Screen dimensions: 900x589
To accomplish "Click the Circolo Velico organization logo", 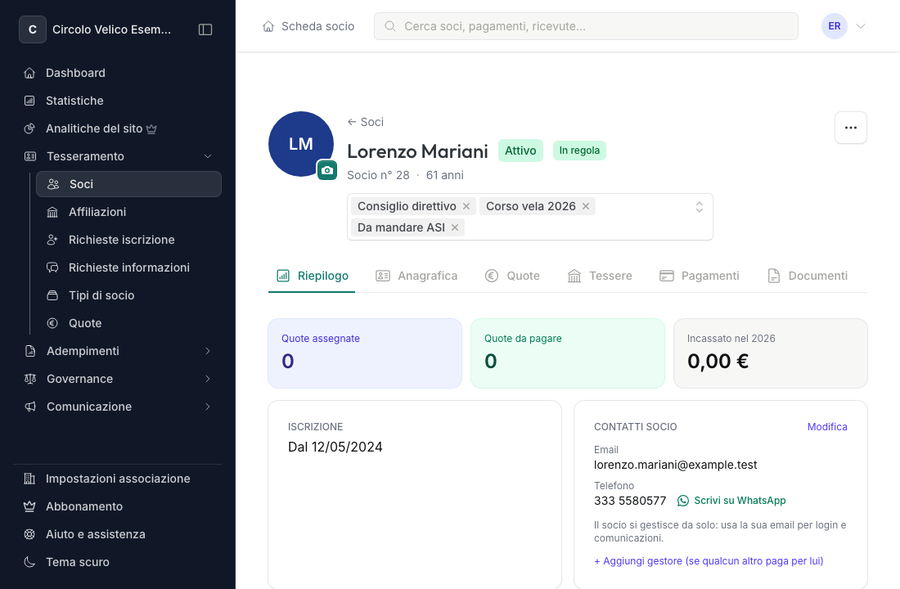I will (x=33, y=29).
